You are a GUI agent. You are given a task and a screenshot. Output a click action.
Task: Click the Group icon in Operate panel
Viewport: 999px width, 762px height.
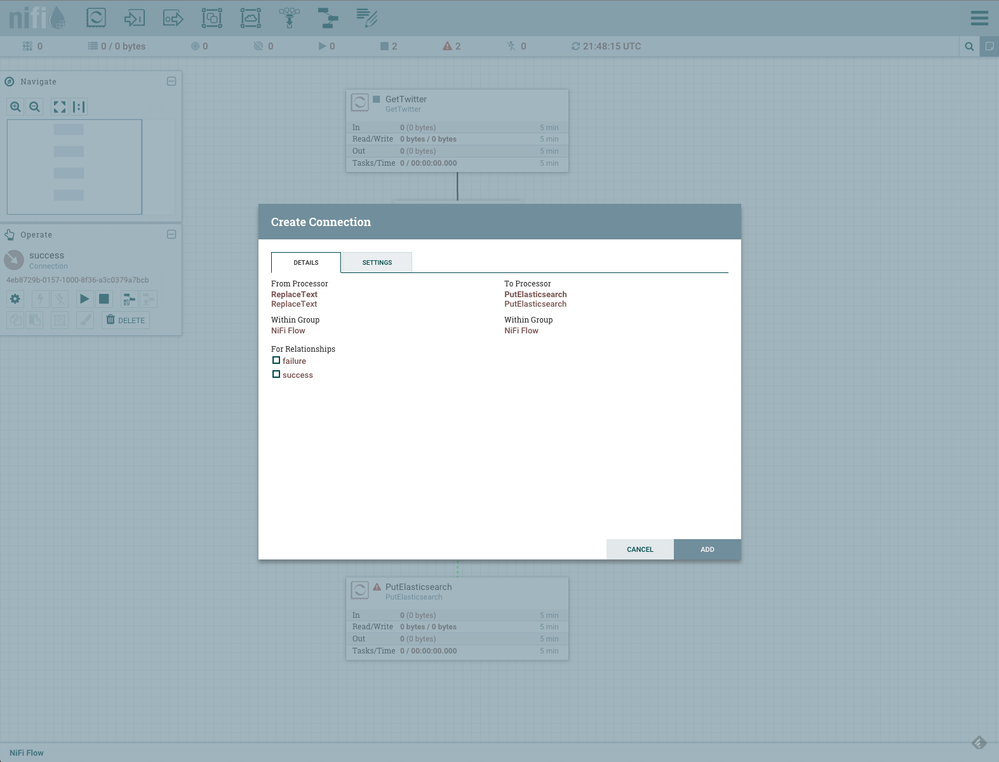[60, 320]
